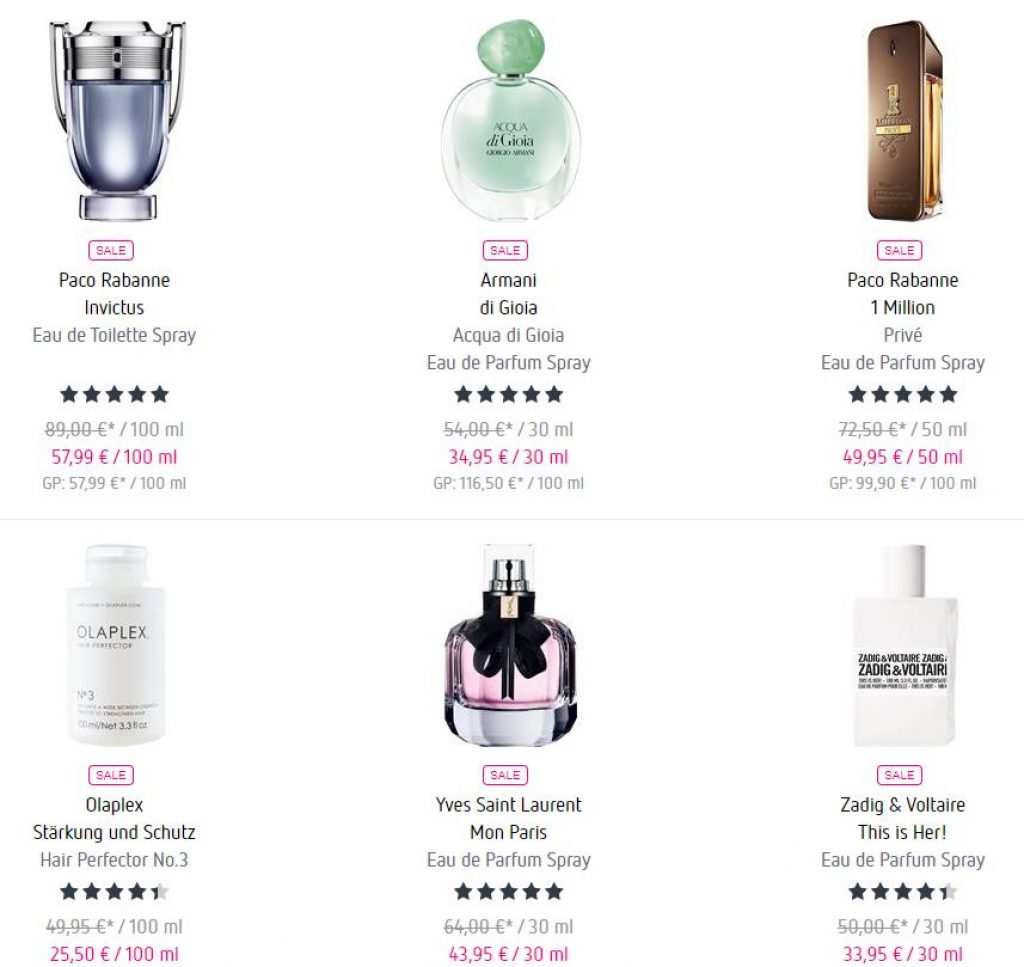Click the SALE badge under Invictus

tap(111, 250)
